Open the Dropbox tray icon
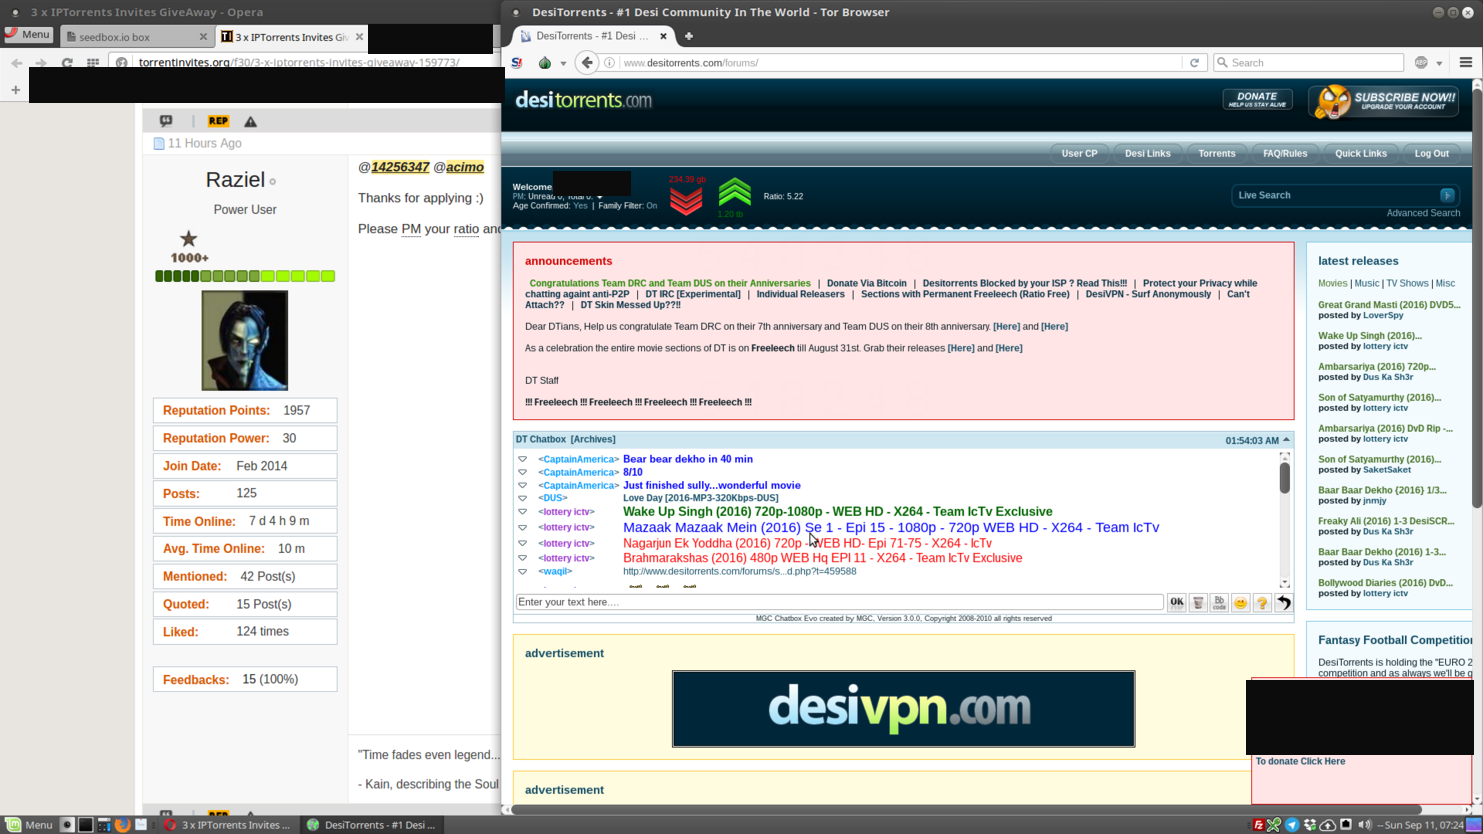 pyautogui.click(x=1310, y=825)
